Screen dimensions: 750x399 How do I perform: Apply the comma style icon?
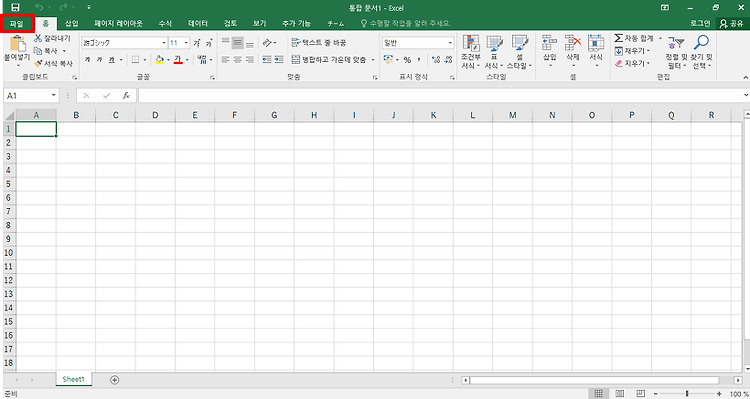pyautogui.click(x=419, y=60)
